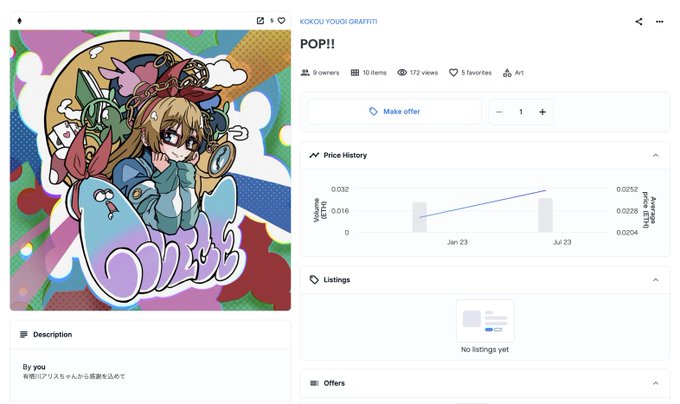This screenshot has height=404, width=680.
Task: Favorite the item with heart icon
Action: tap(281, 20)
